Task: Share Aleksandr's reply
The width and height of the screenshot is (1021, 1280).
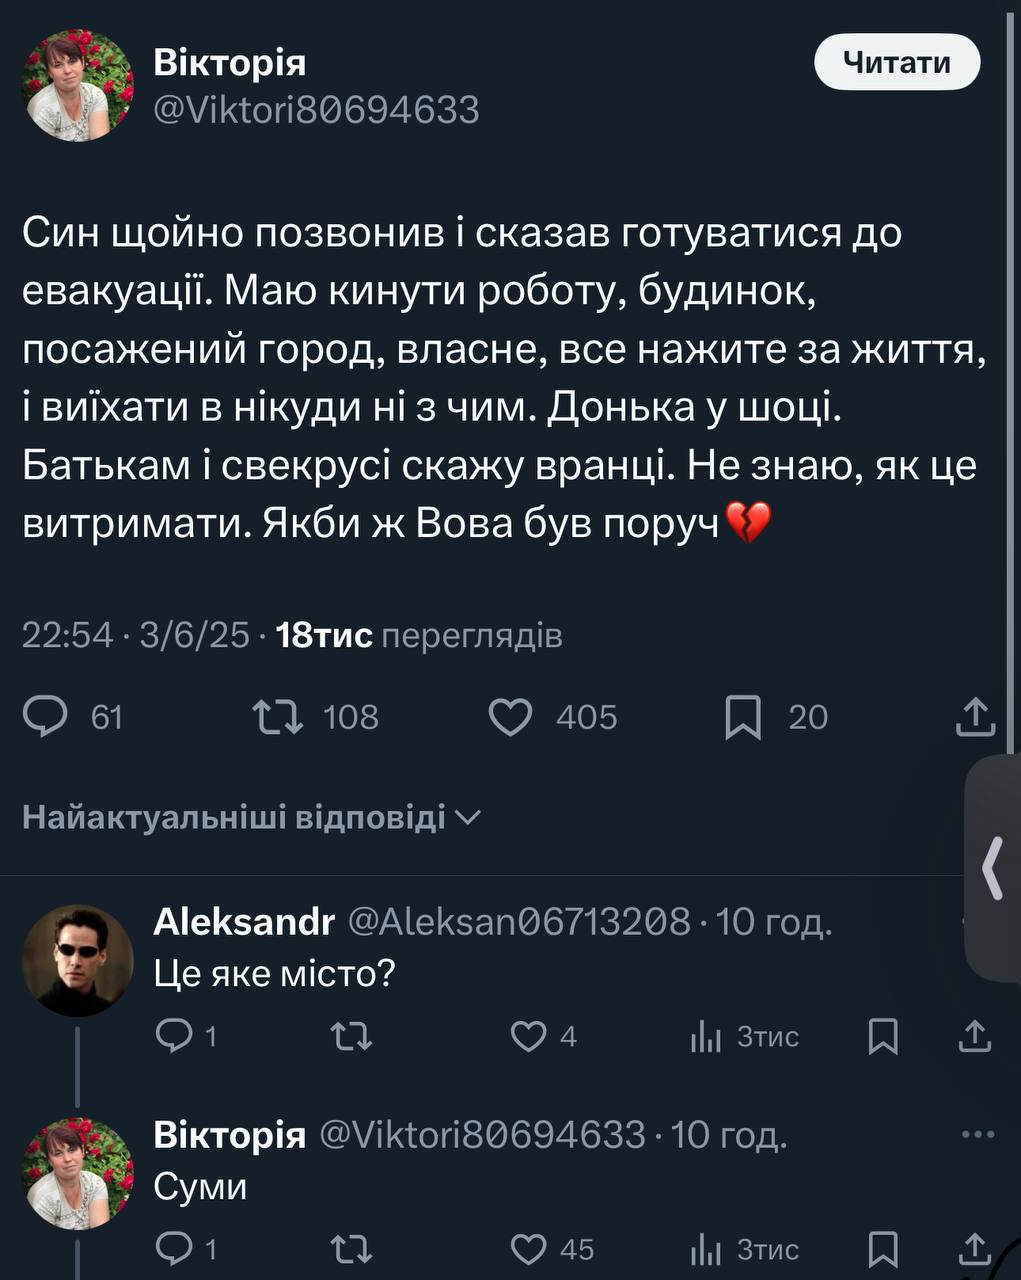Action: [x=974, y=1037]
